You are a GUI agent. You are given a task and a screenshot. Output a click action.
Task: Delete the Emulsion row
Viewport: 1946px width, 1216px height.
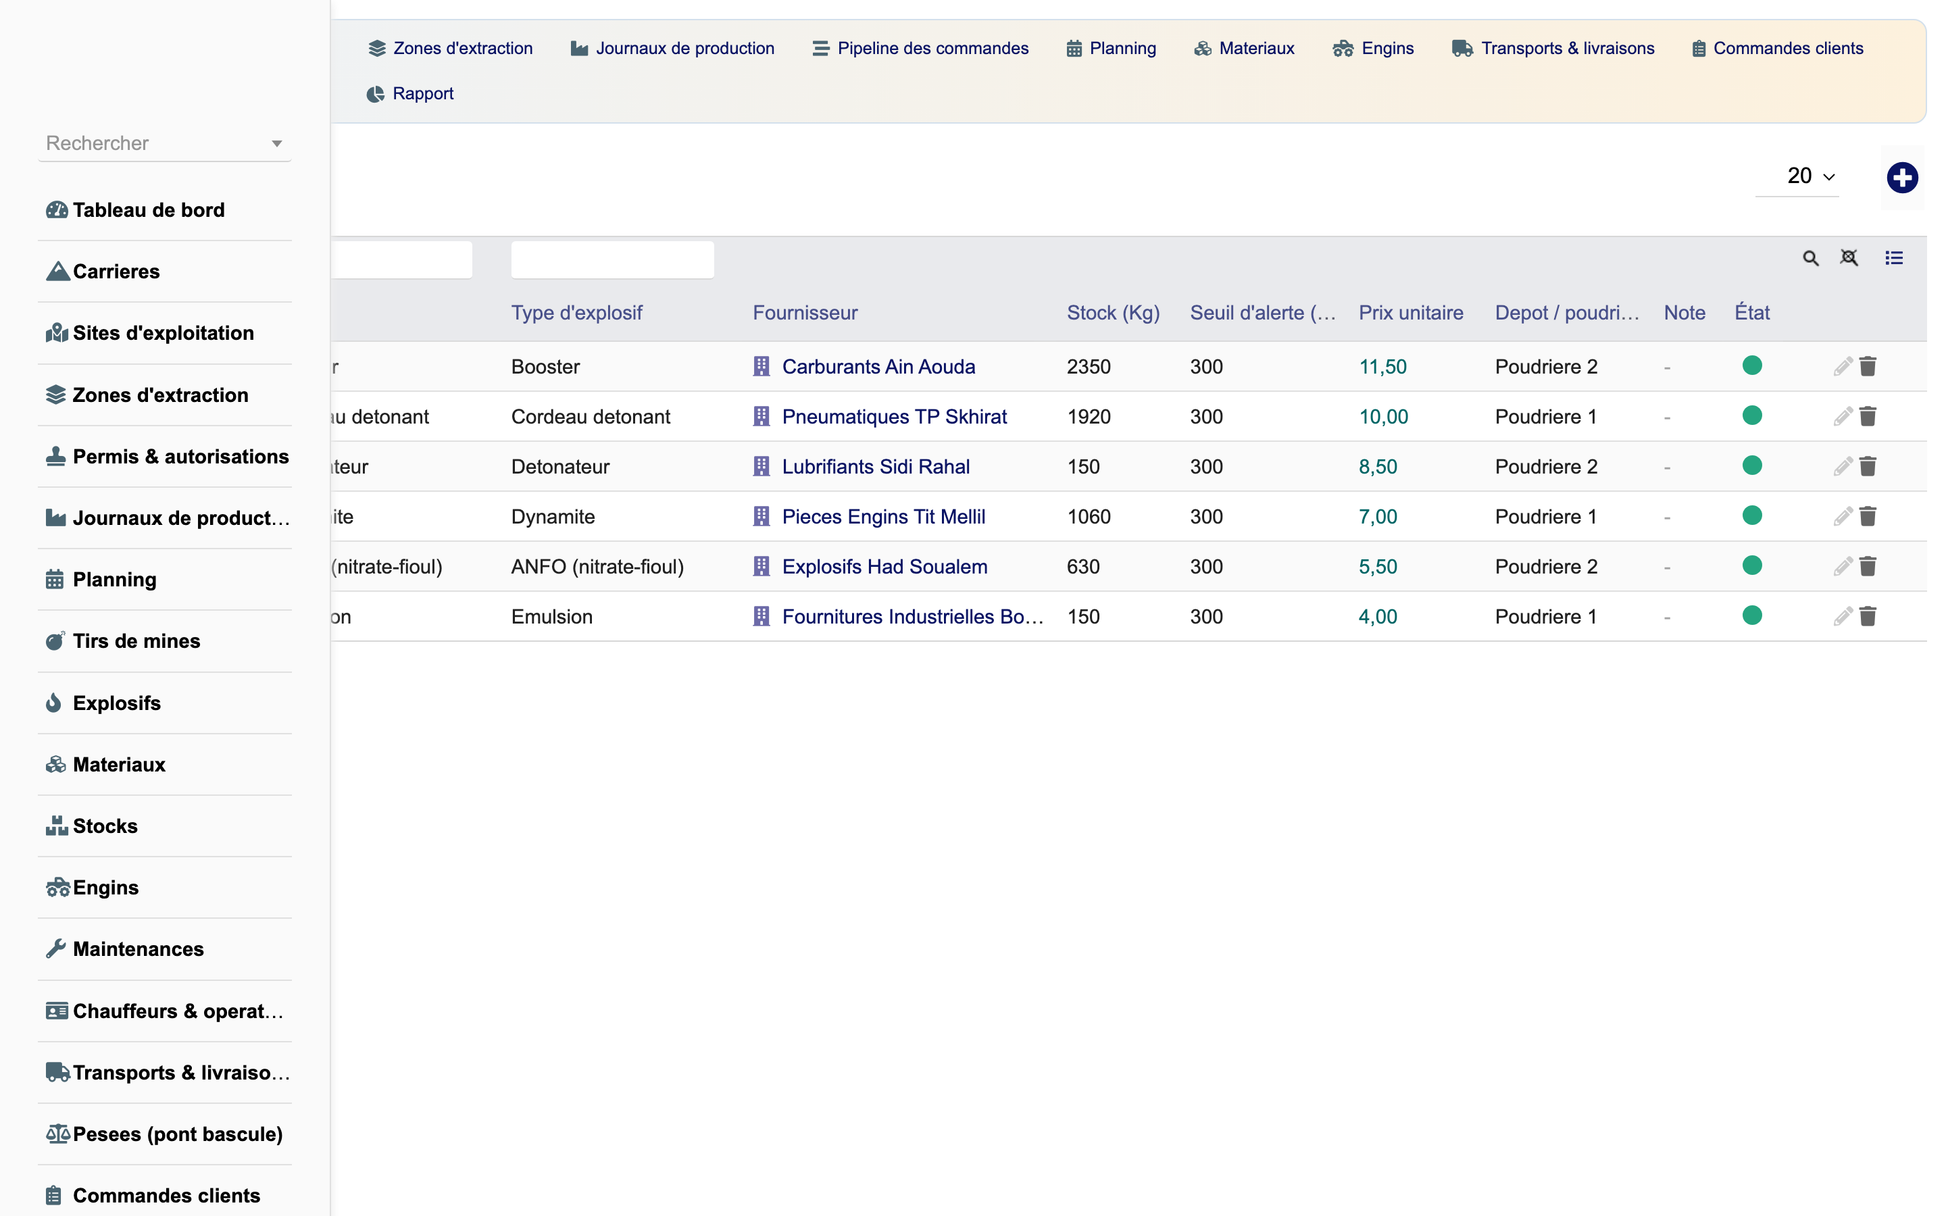pyautogui.click(x=1868, y=617)
